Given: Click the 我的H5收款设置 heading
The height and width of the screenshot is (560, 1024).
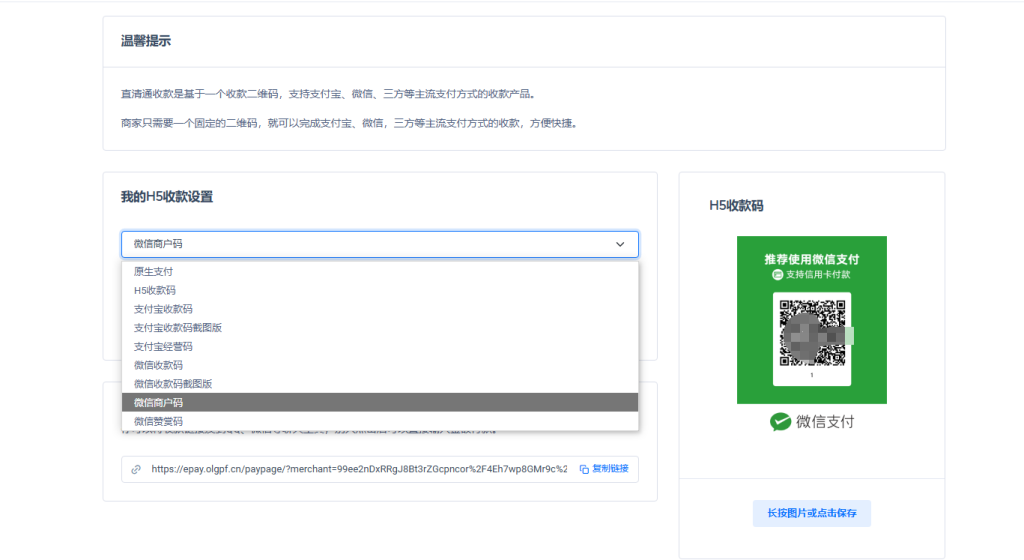Looking at the screenshot, I should coord(167,196).
